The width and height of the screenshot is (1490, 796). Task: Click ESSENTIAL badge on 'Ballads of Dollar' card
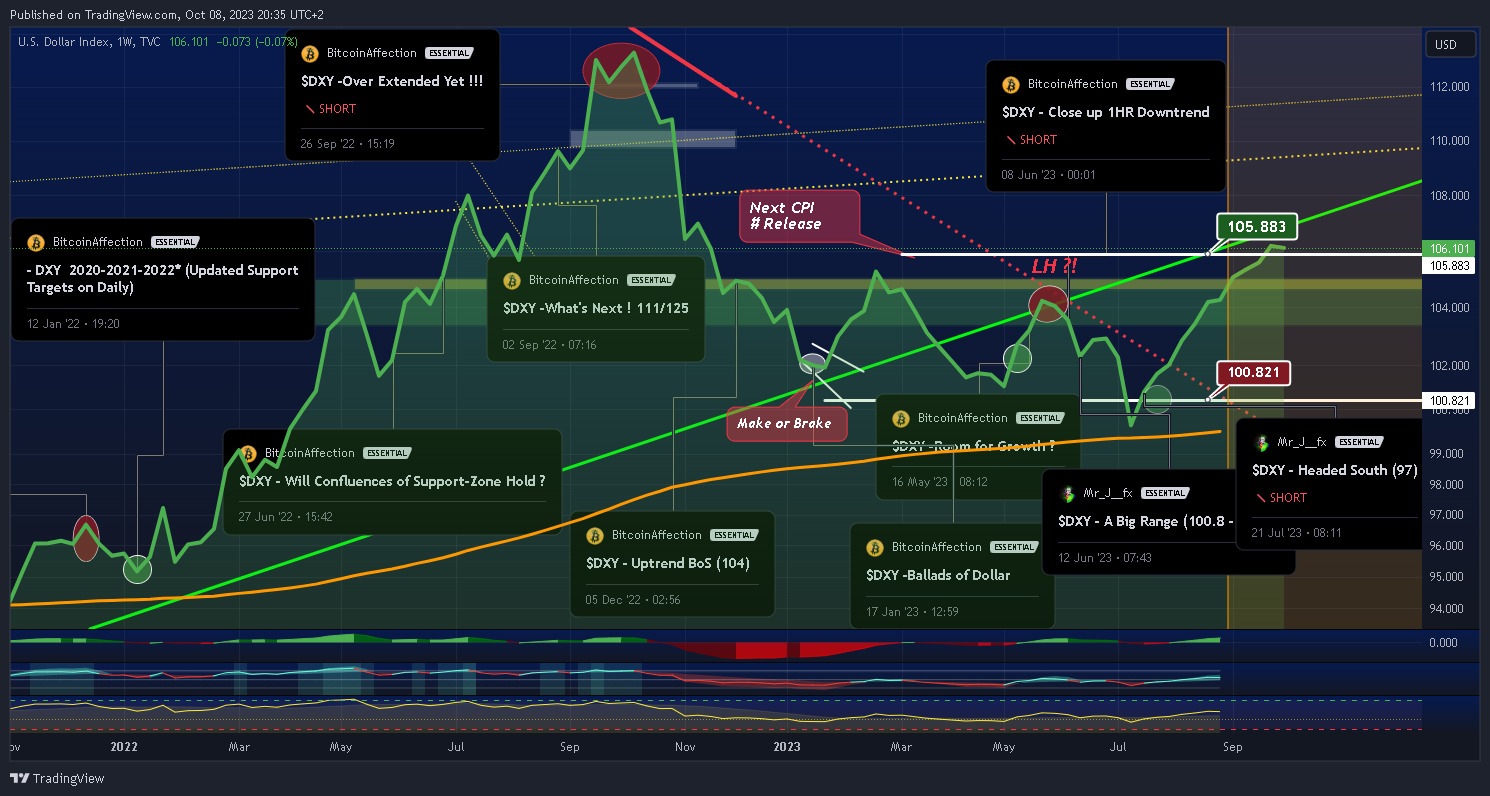[x=1014, y=547]
